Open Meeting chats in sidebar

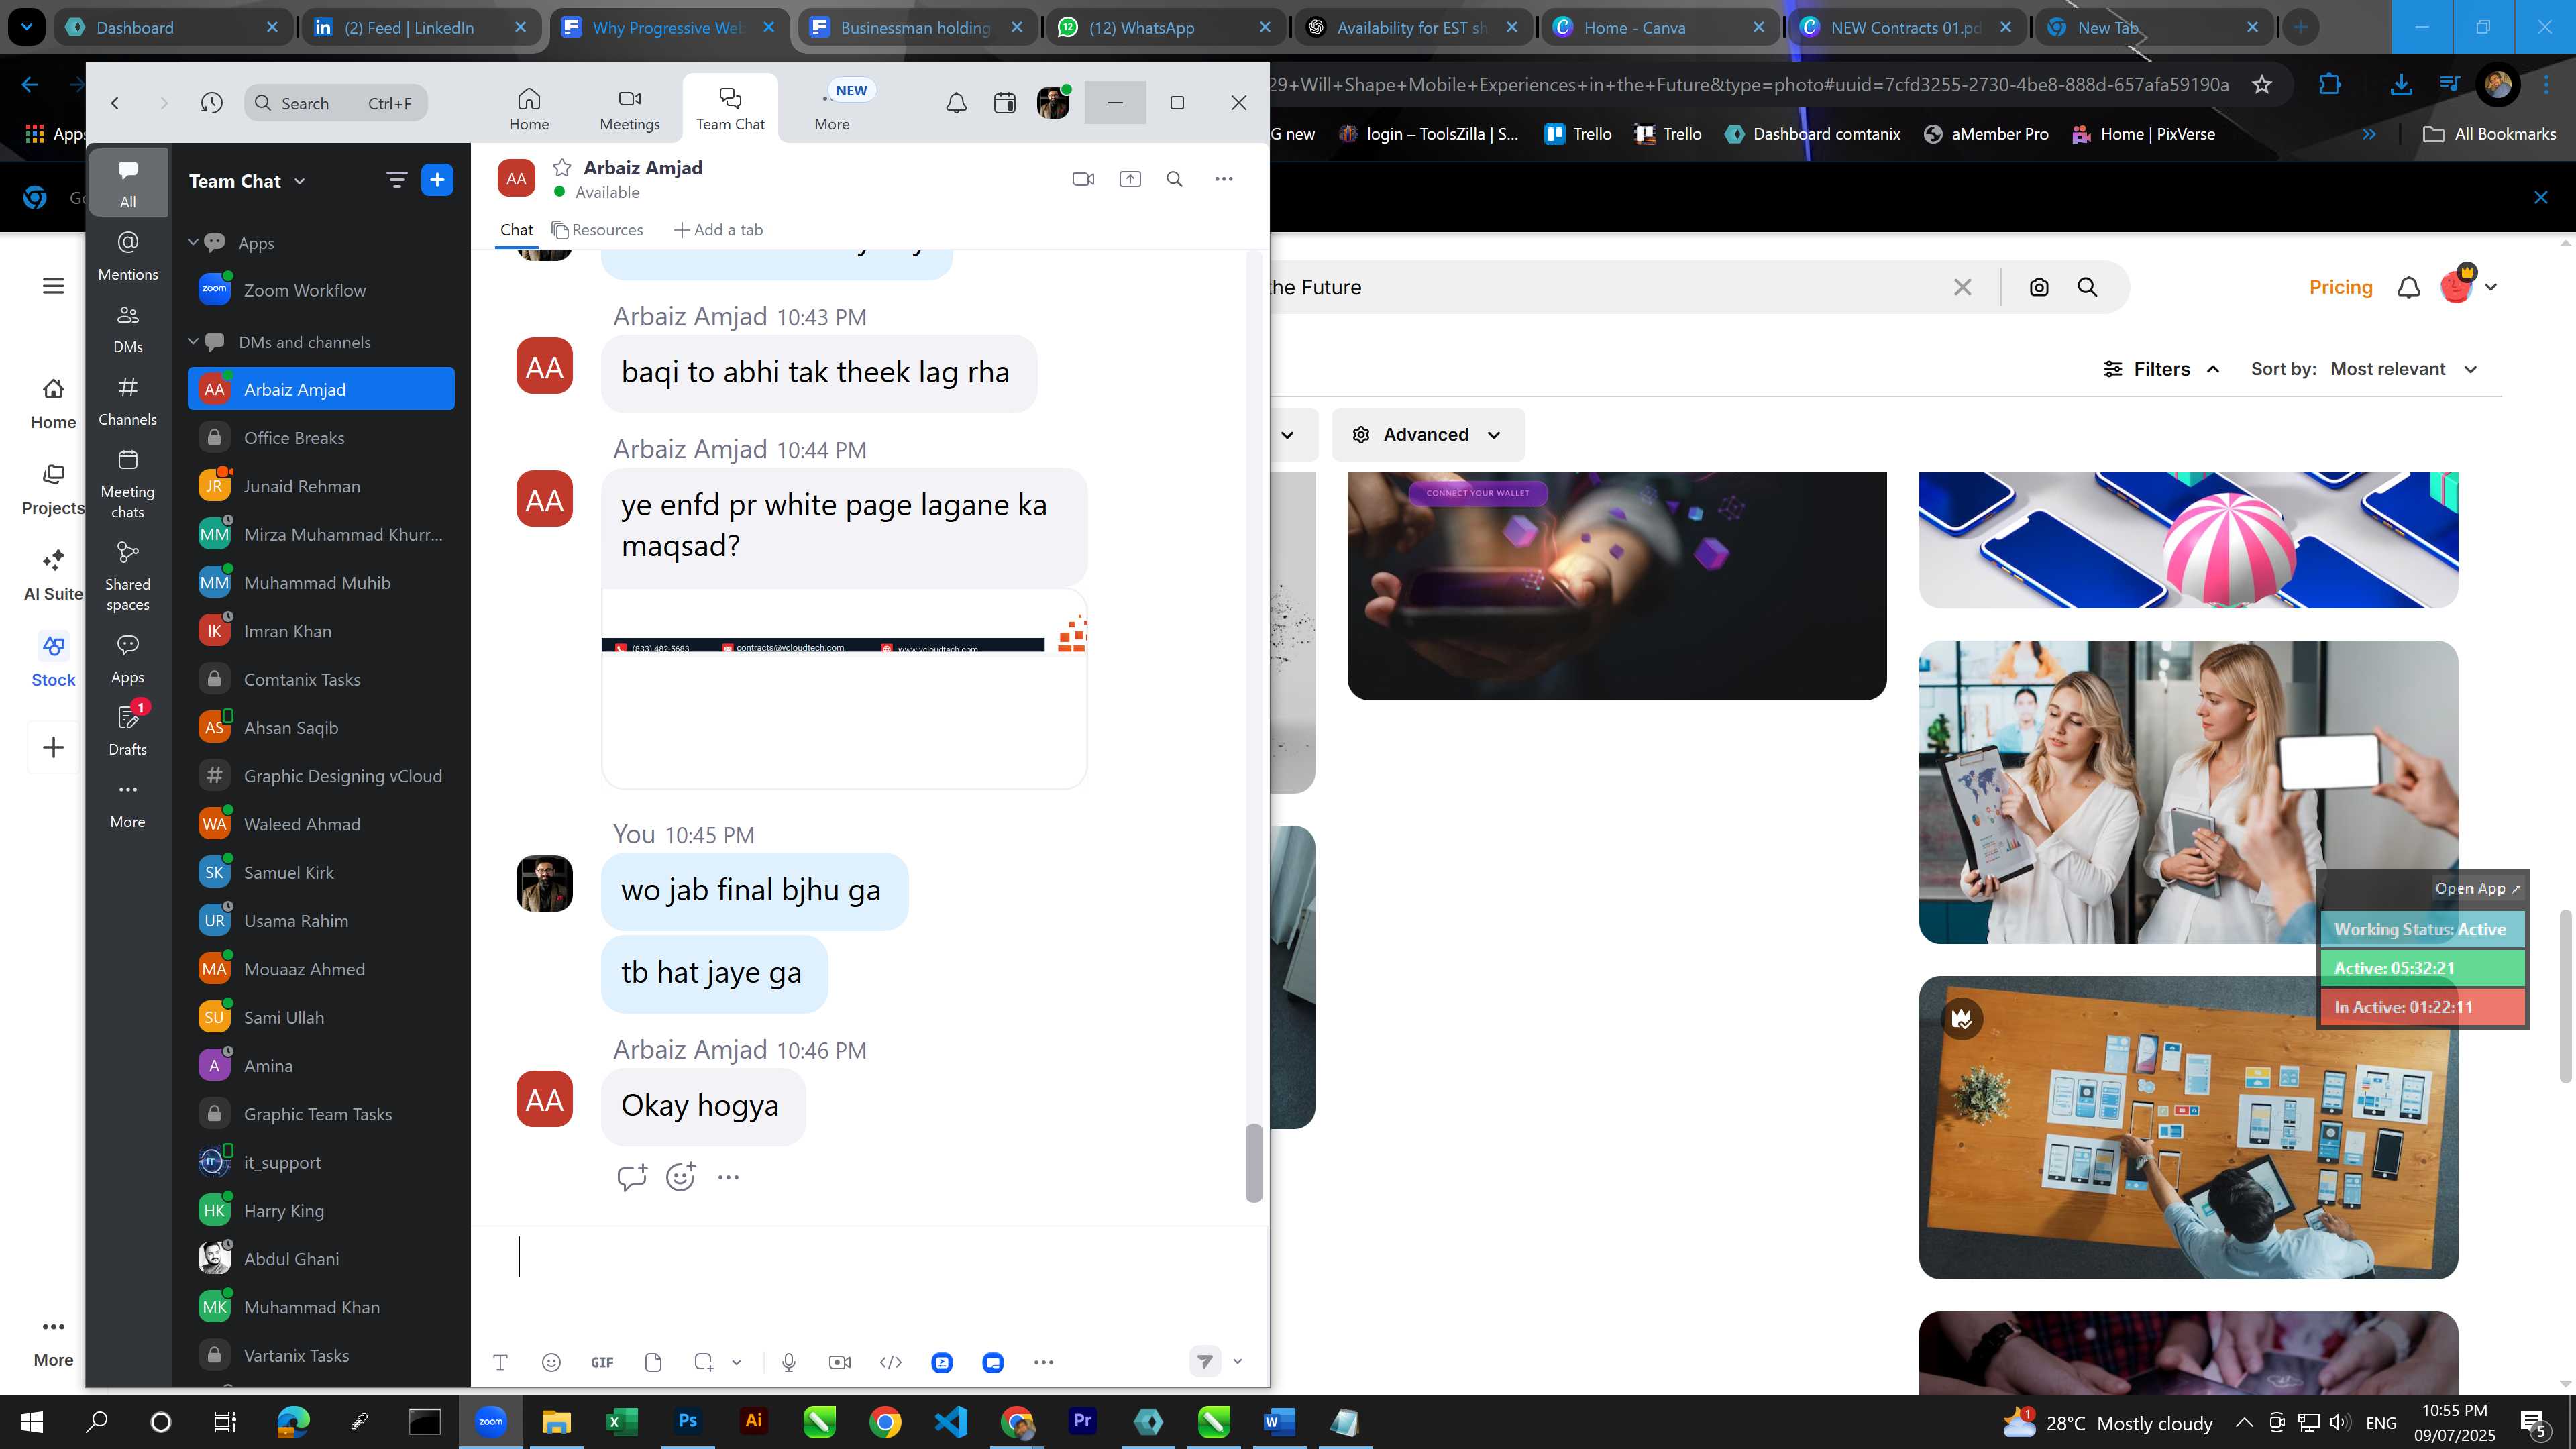coord(128,484)
